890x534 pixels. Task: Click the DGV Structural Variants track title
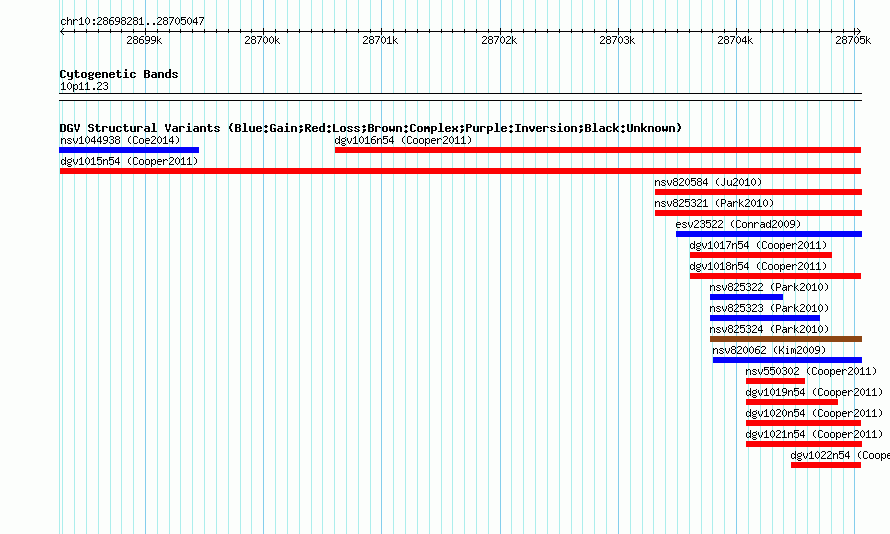tap(371, 128)
